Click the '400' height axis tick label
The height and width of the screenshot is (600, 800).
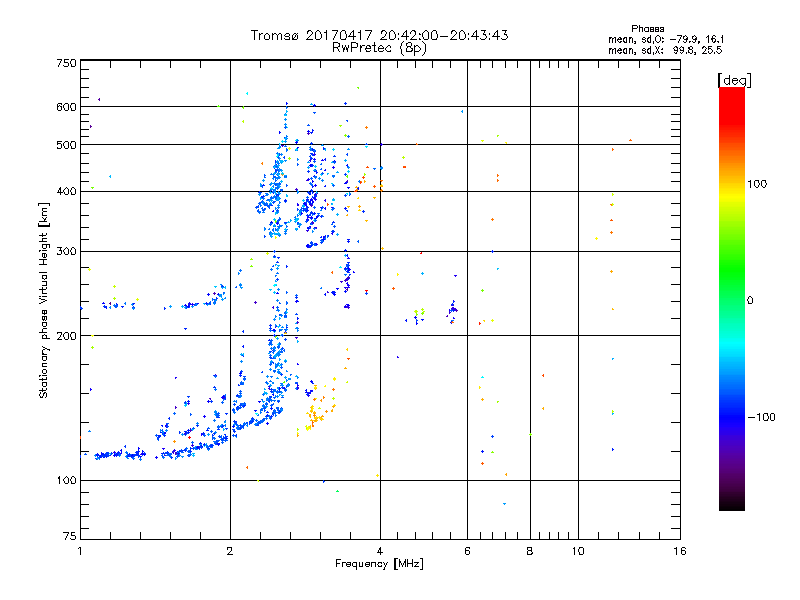click(66, 191)
